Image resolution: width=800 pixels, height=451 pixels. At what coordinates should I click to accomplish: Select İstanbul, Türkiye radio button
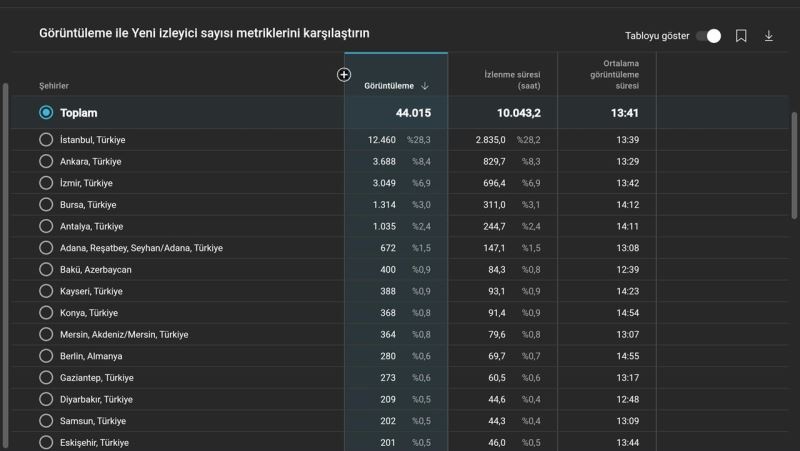46,140
